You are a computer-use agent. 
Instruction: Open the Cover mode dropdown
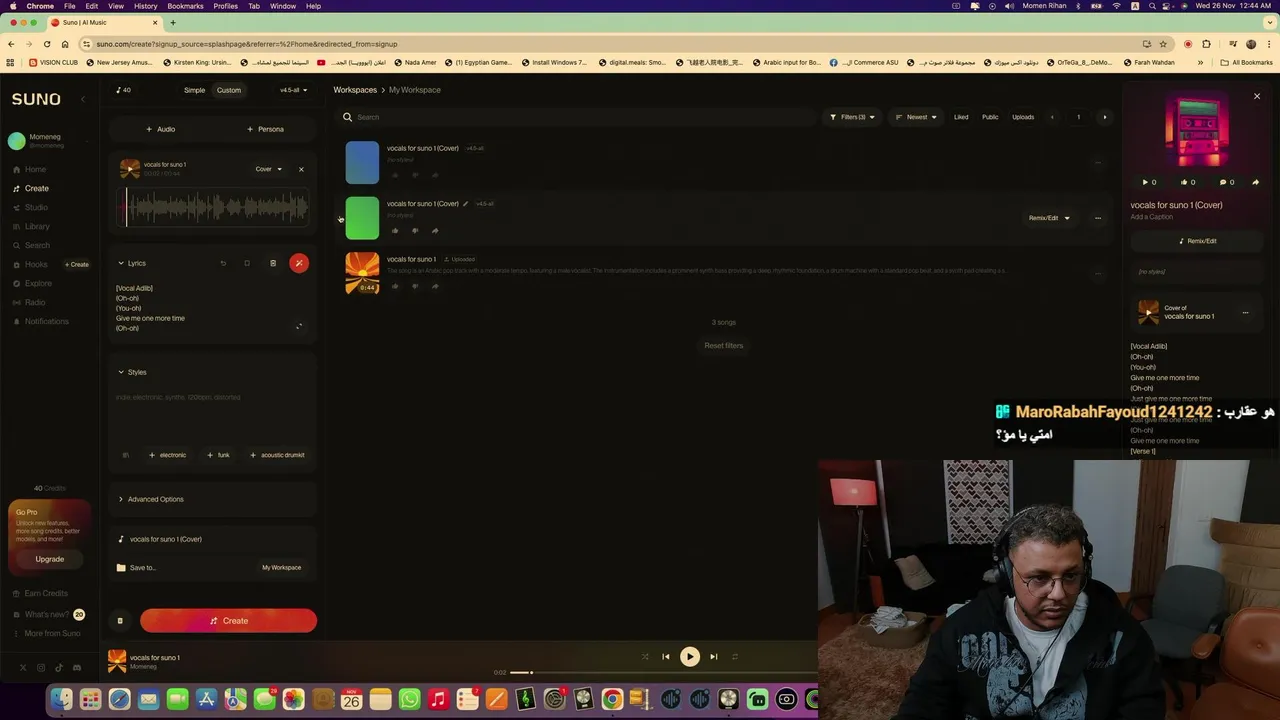point(268,169)
